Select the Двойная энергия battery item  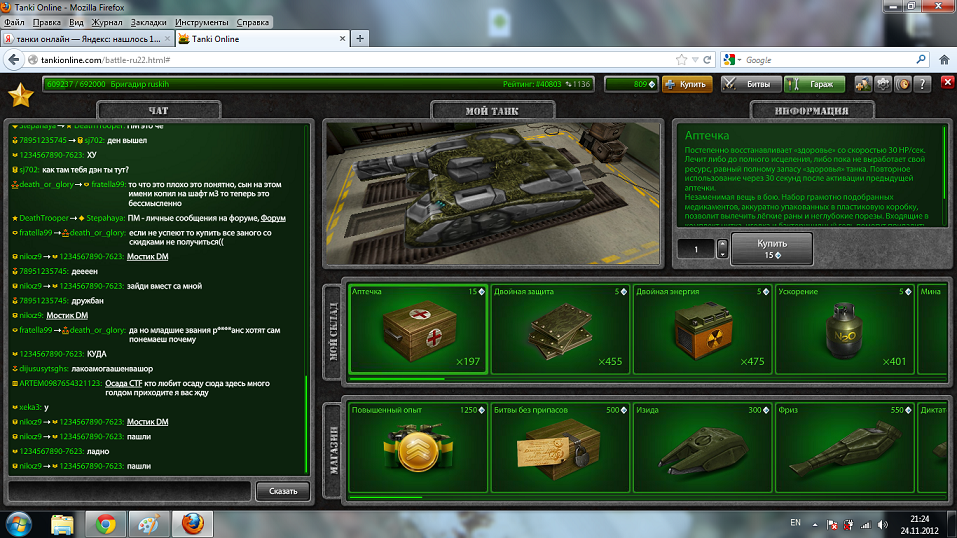coord(701,327)
